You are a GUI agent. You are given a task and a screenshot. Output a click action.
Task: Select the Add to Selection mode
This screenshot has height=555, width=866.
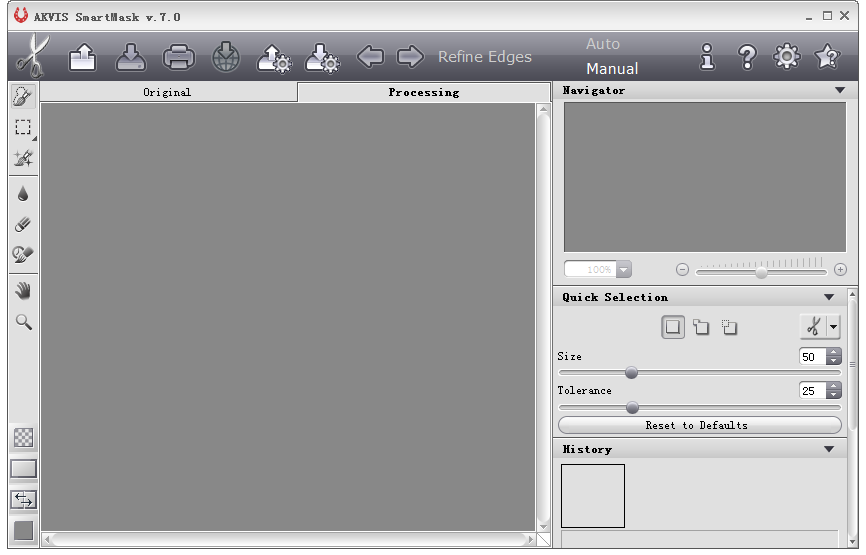pos(701,327)
